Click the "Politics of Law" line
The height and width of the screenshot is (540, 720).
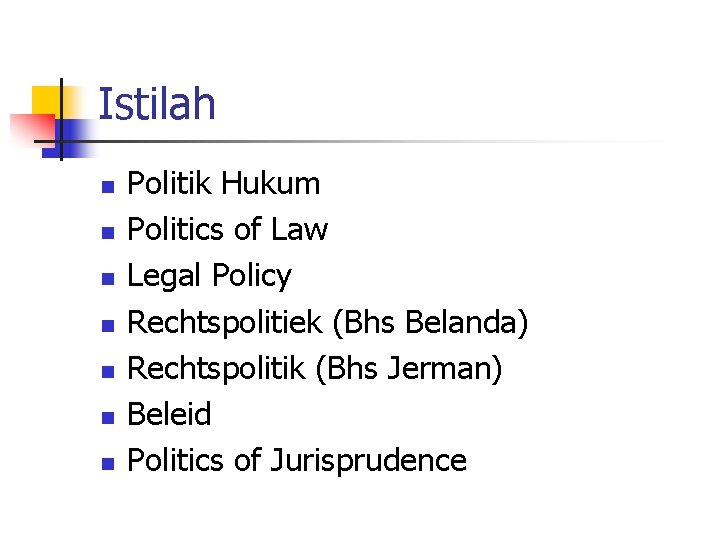(x=228, y=229)
